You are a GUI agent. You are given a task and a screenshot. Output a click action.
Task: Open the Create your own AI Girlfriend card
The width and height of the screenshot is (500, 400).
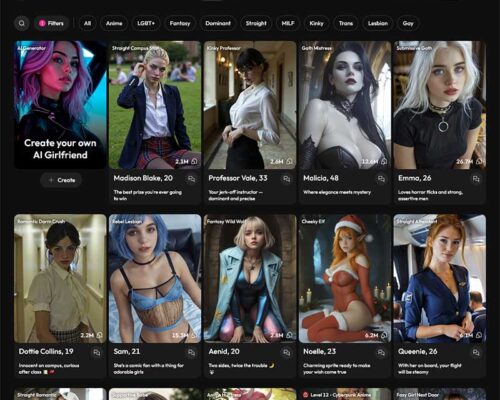coord(60,105)
